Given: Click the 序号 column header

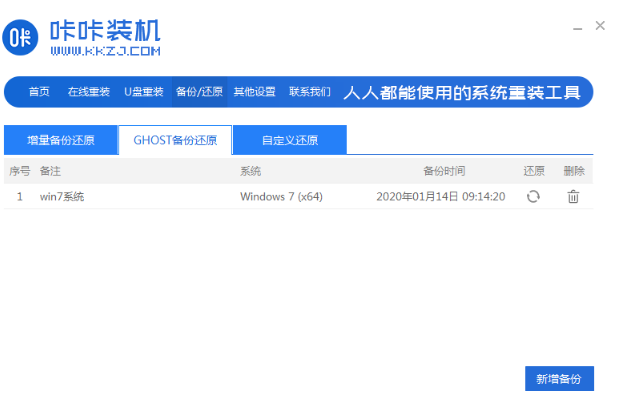Looking at the screenshot, I should click(20, 172).
